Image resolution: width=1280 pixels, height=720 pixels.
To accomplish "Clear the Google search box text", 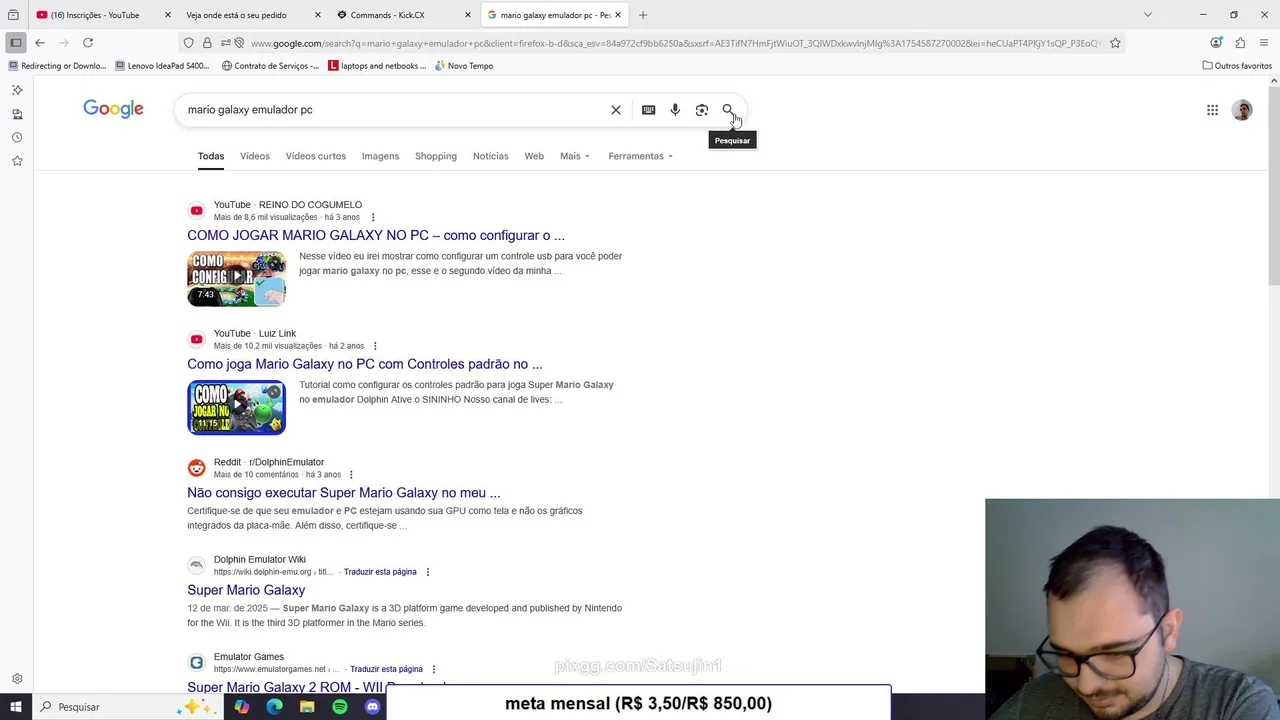I will [x=616, y=110].
